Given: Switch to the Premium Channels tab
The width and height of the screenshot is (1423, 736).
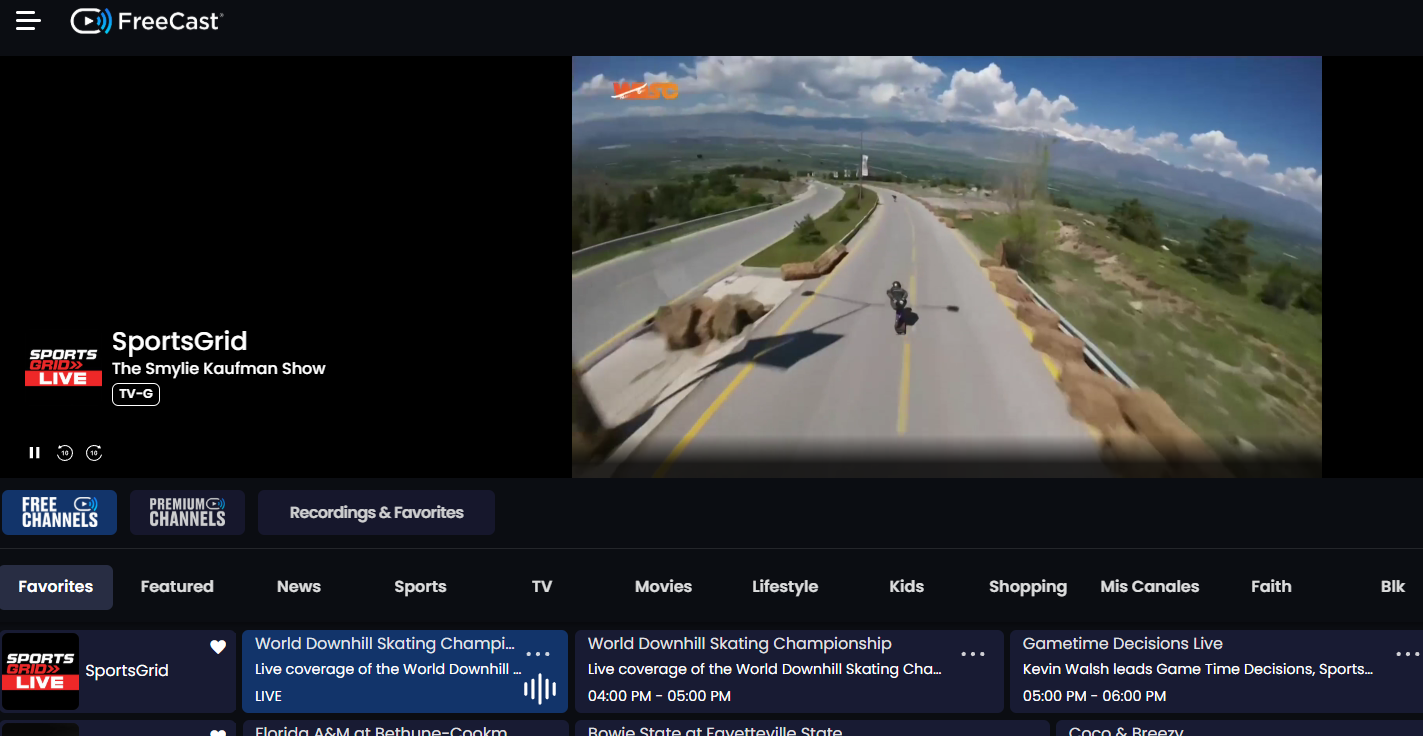Looking at the screenshot, I should [x=187, y=512].
